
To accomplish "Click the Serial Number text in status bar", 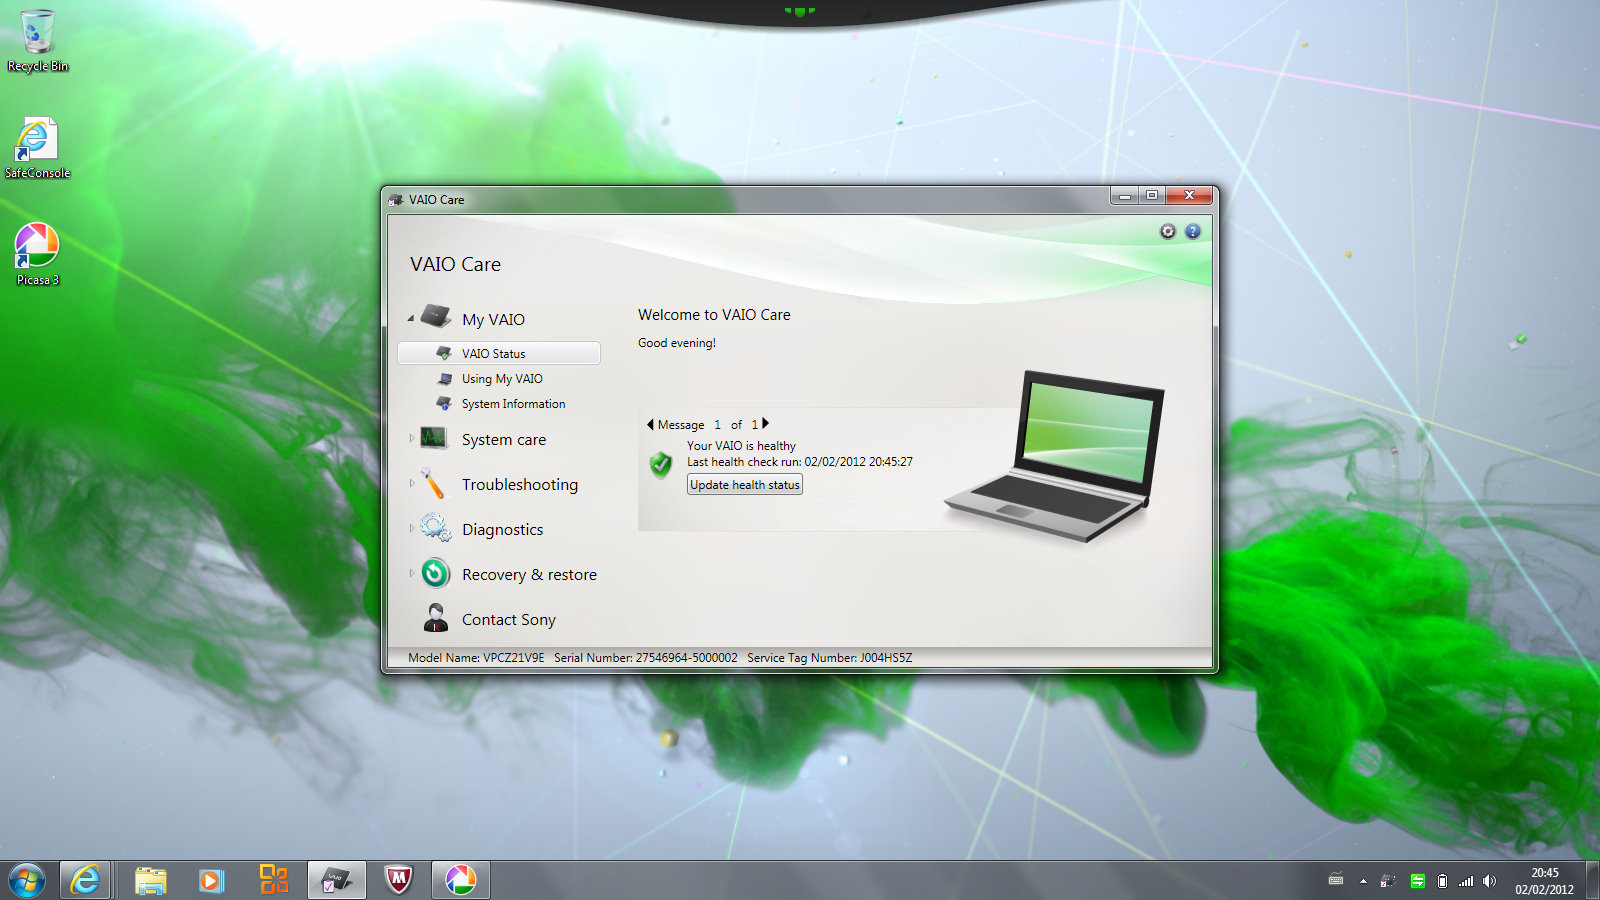I will tap(646, 658).
